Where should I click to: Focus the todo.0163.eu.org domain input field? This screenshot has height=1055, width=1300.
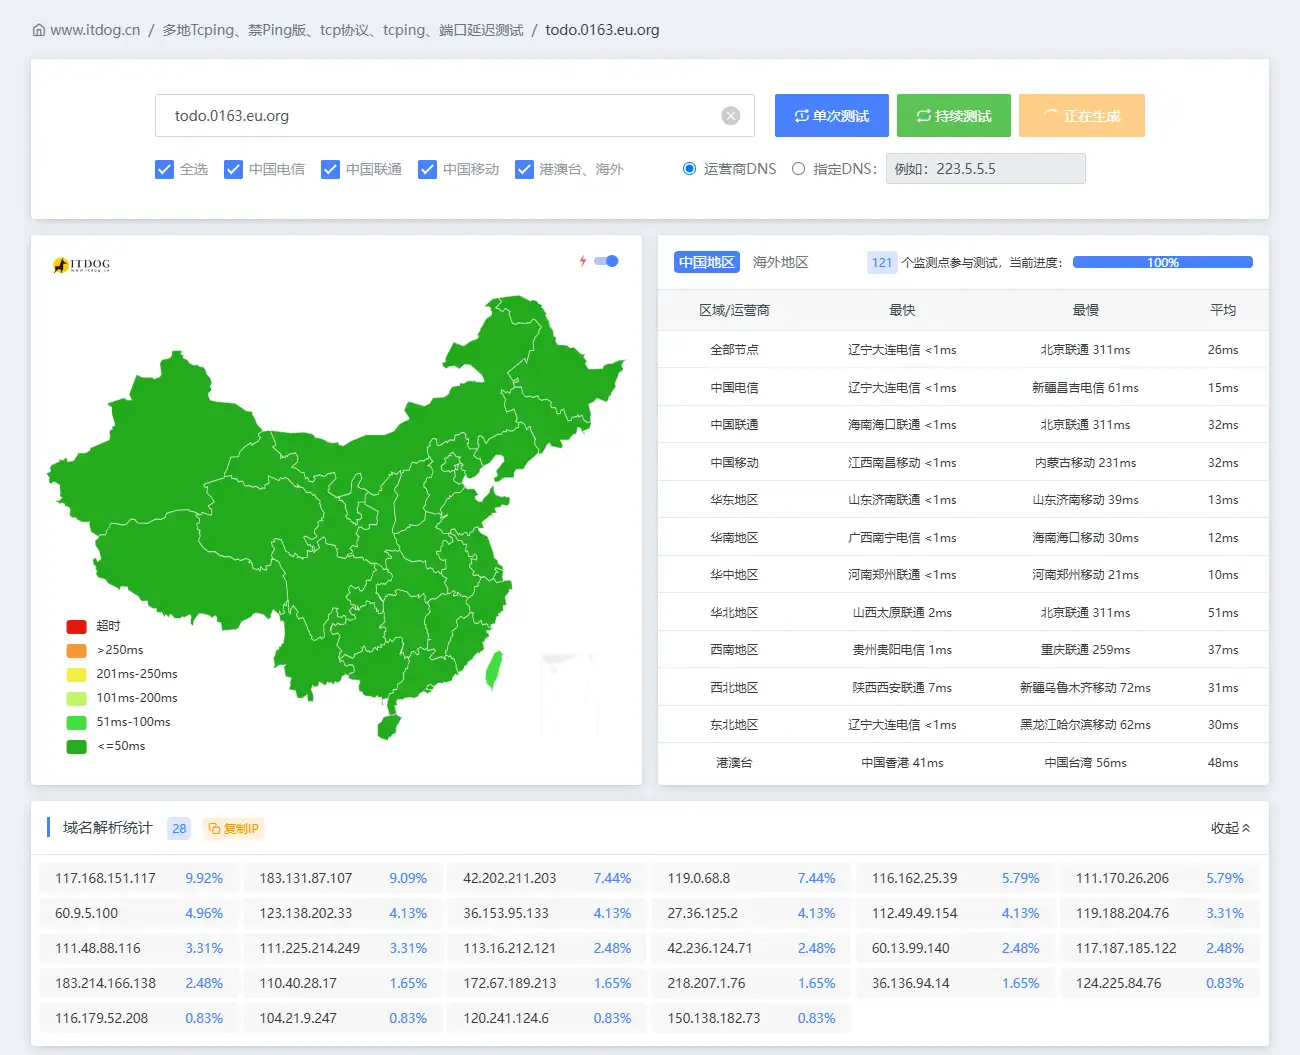pos(455,116)
